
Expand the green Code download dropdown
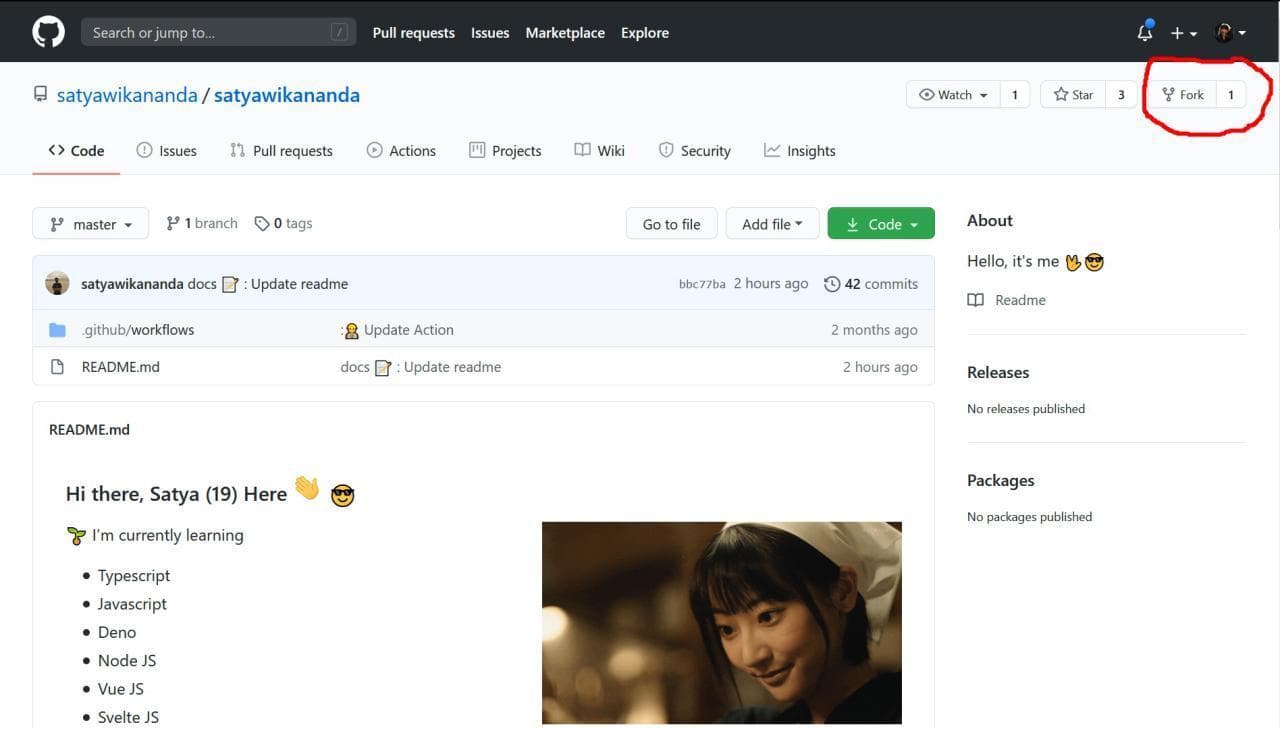[x=881, y=224]
